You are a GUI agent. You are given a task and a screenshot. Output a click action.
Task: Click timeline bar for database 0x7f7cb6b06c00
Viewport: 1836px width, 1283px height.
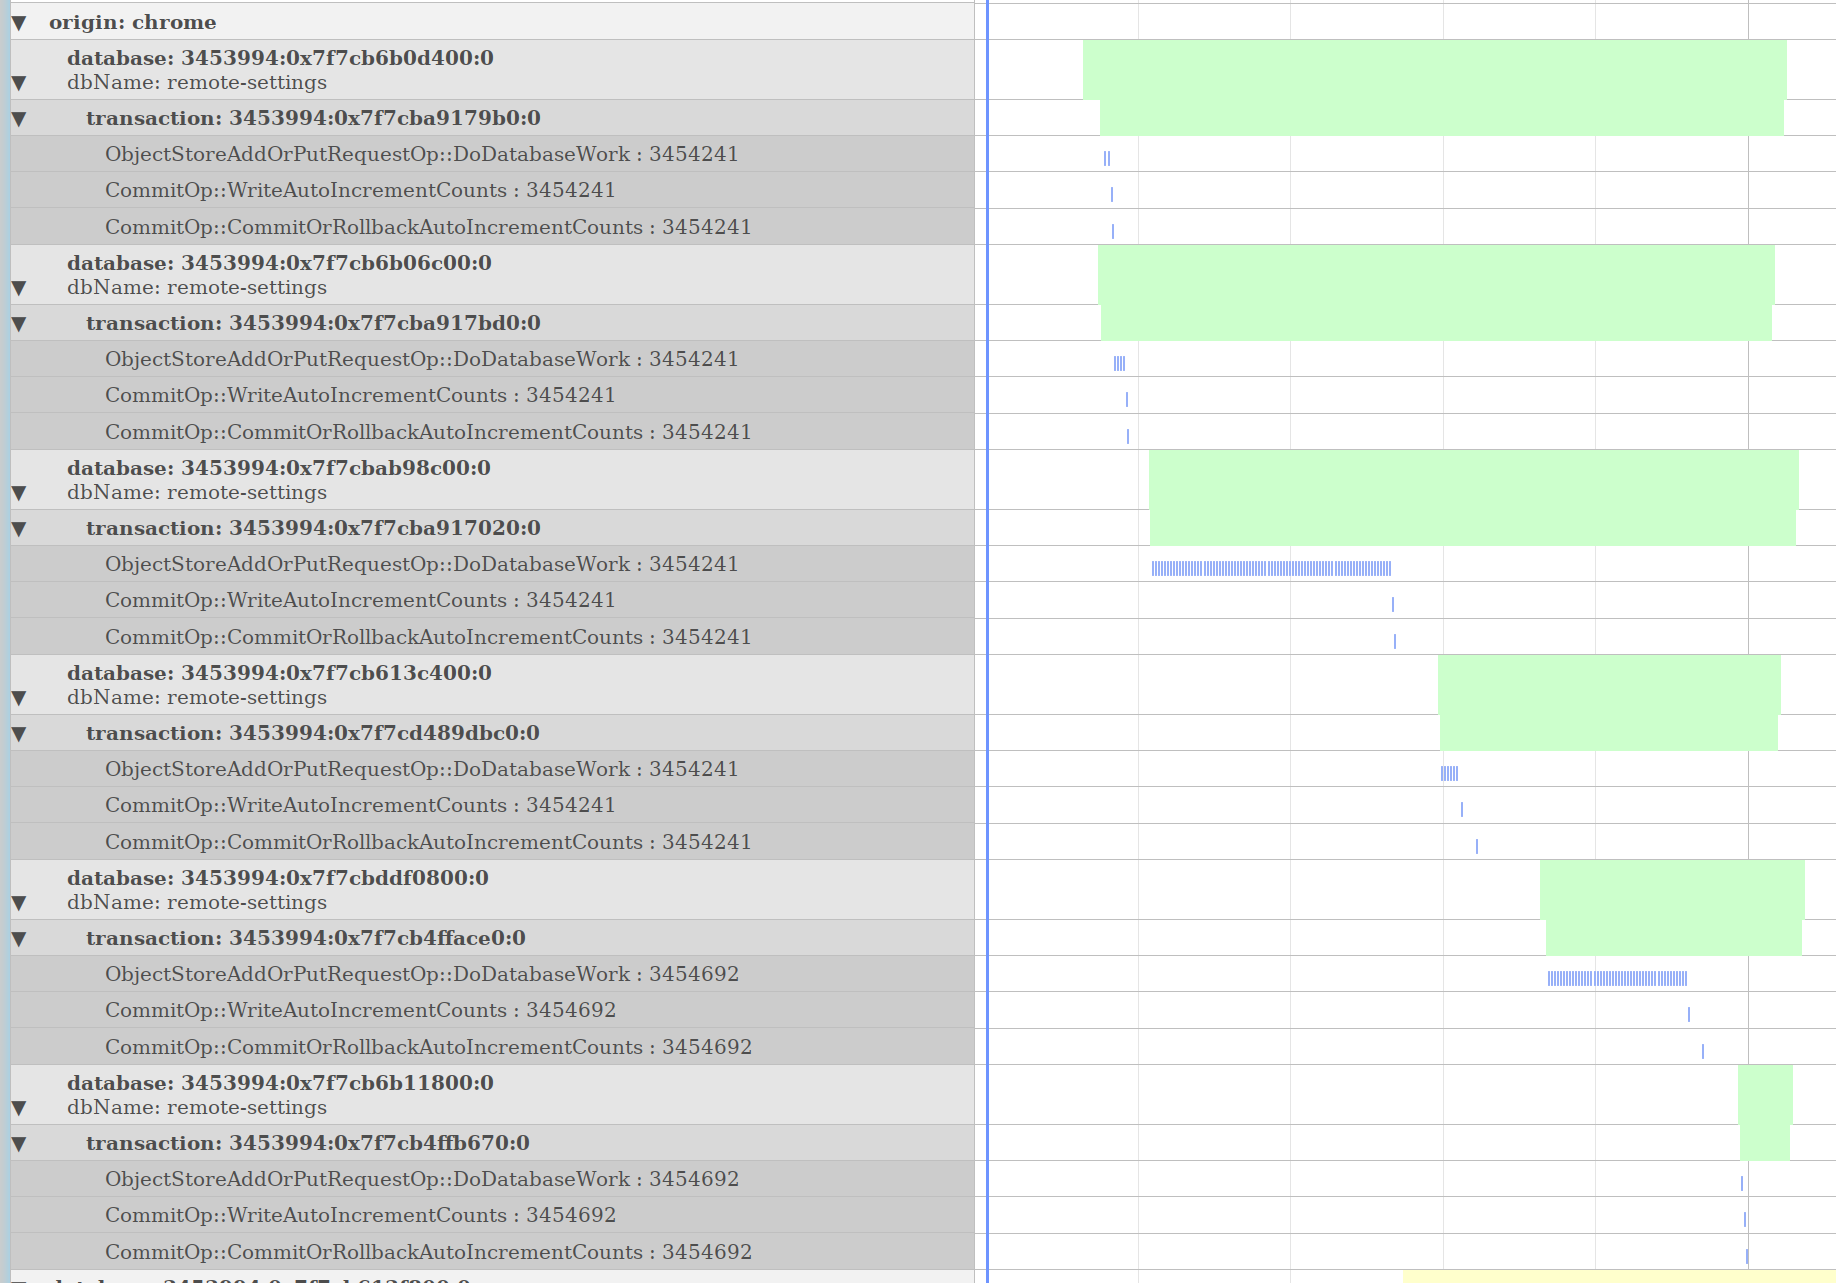click(x=1436, y=275)
